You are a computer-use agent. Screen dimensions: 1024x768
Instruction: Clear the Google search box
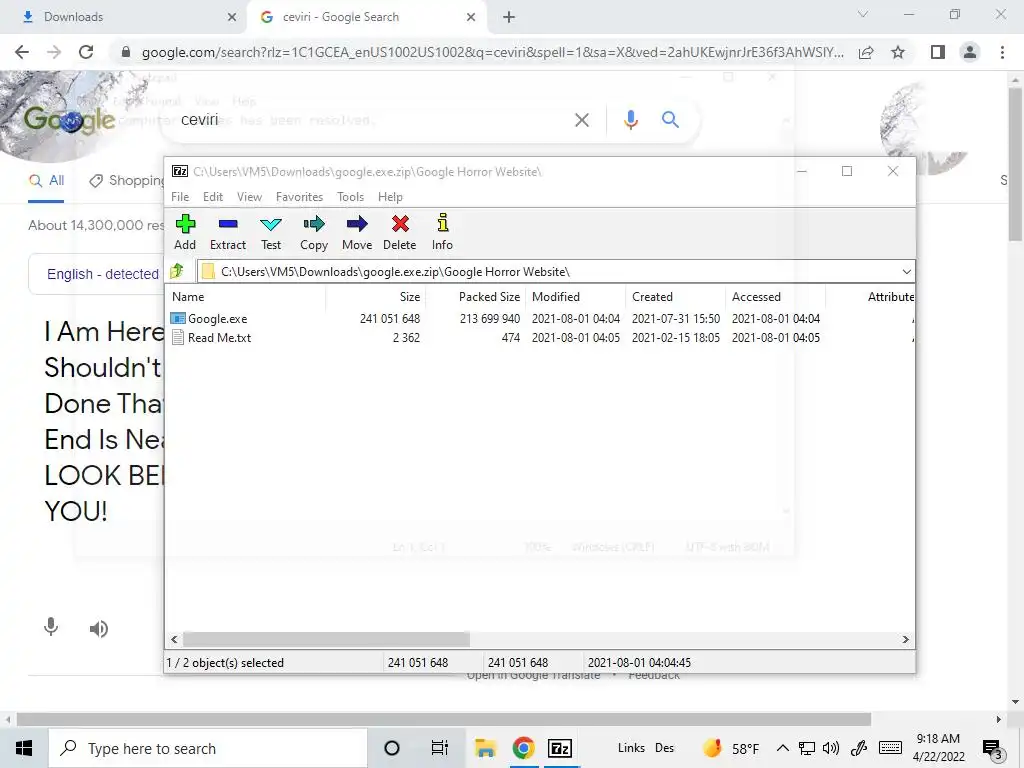point(582,120)
